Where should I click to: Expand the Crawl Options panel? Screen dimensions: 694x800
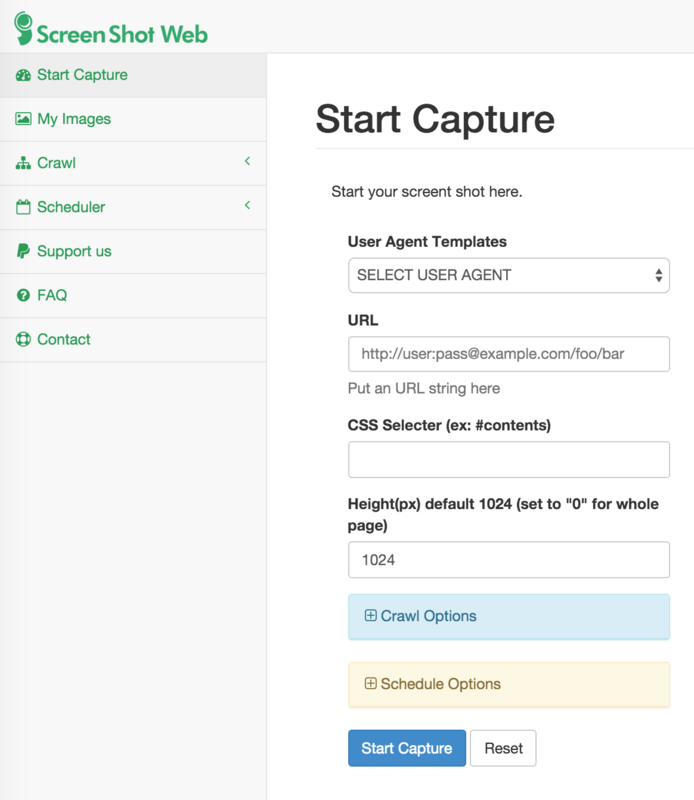tap(509, 616)
